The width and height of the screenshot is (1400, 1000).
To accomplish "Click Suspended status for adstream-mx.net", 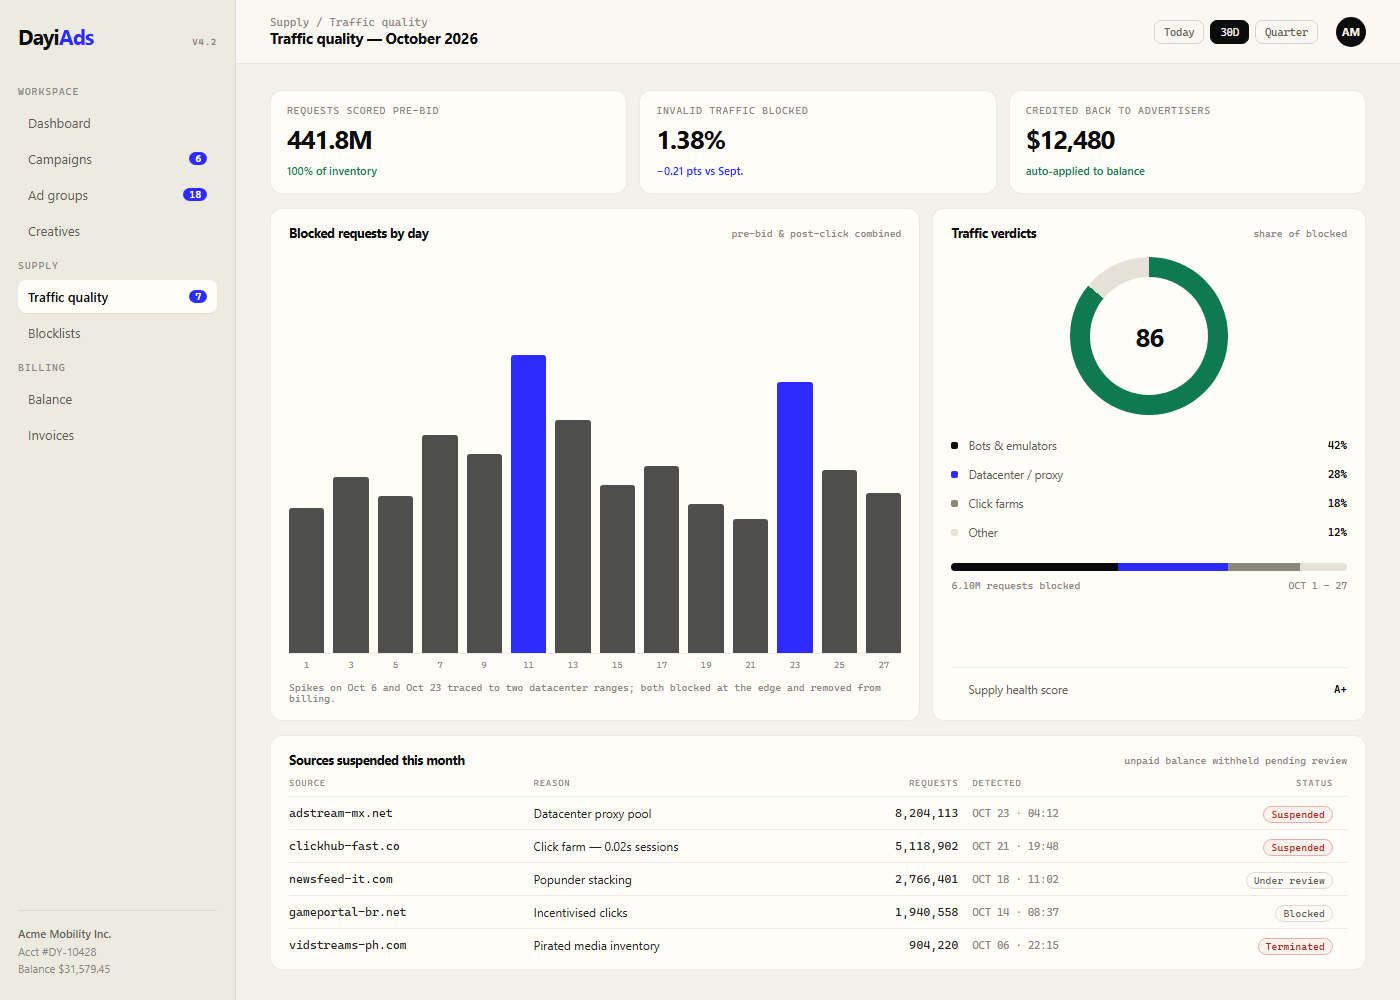I will (1297, 814).
